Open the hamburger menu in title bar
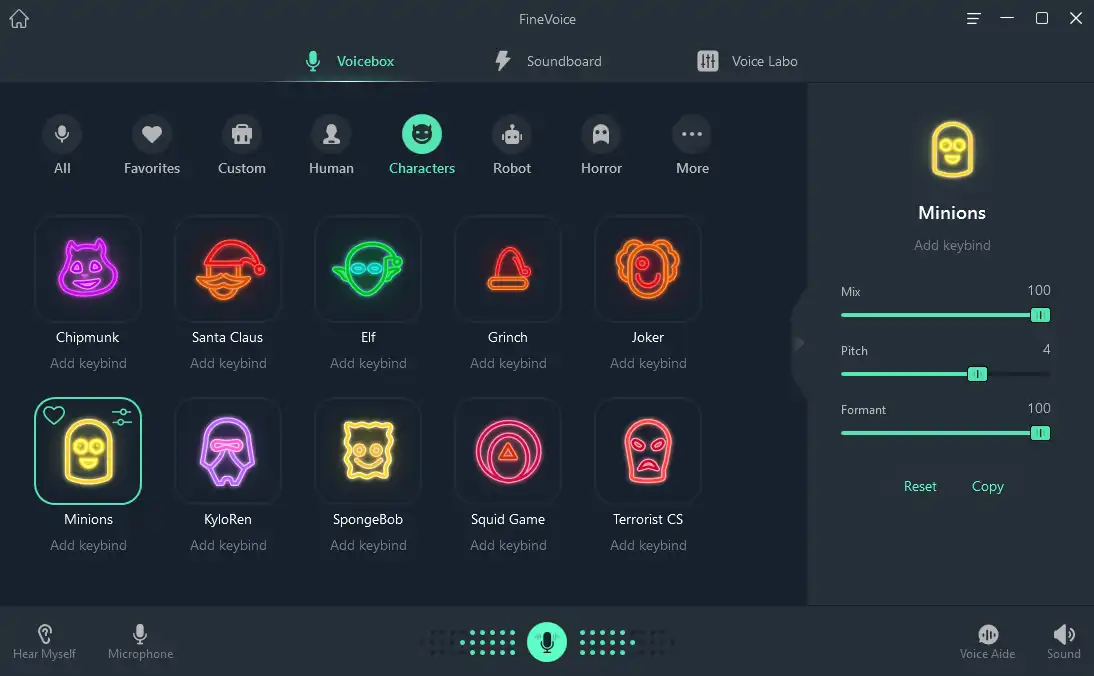Screen dimensions: 1094x676 973,19
